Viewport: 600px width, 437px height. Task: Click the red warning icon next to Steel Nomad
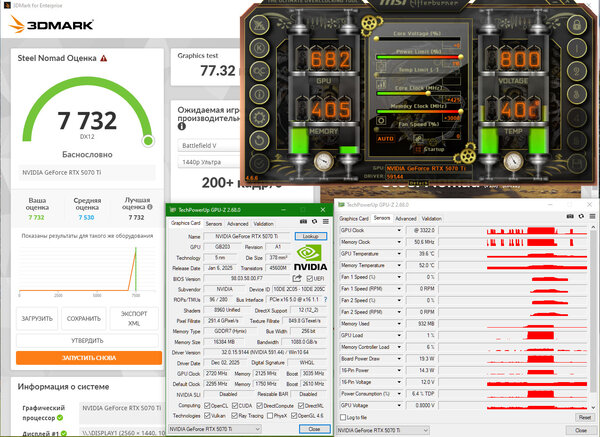104,59
